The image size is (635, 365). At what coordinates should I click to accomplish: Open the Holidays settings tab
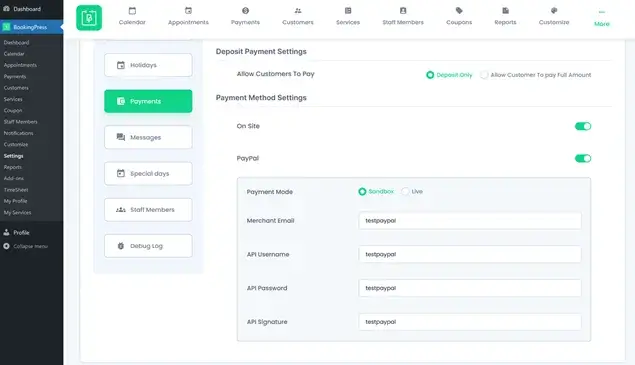coord(148,65)
